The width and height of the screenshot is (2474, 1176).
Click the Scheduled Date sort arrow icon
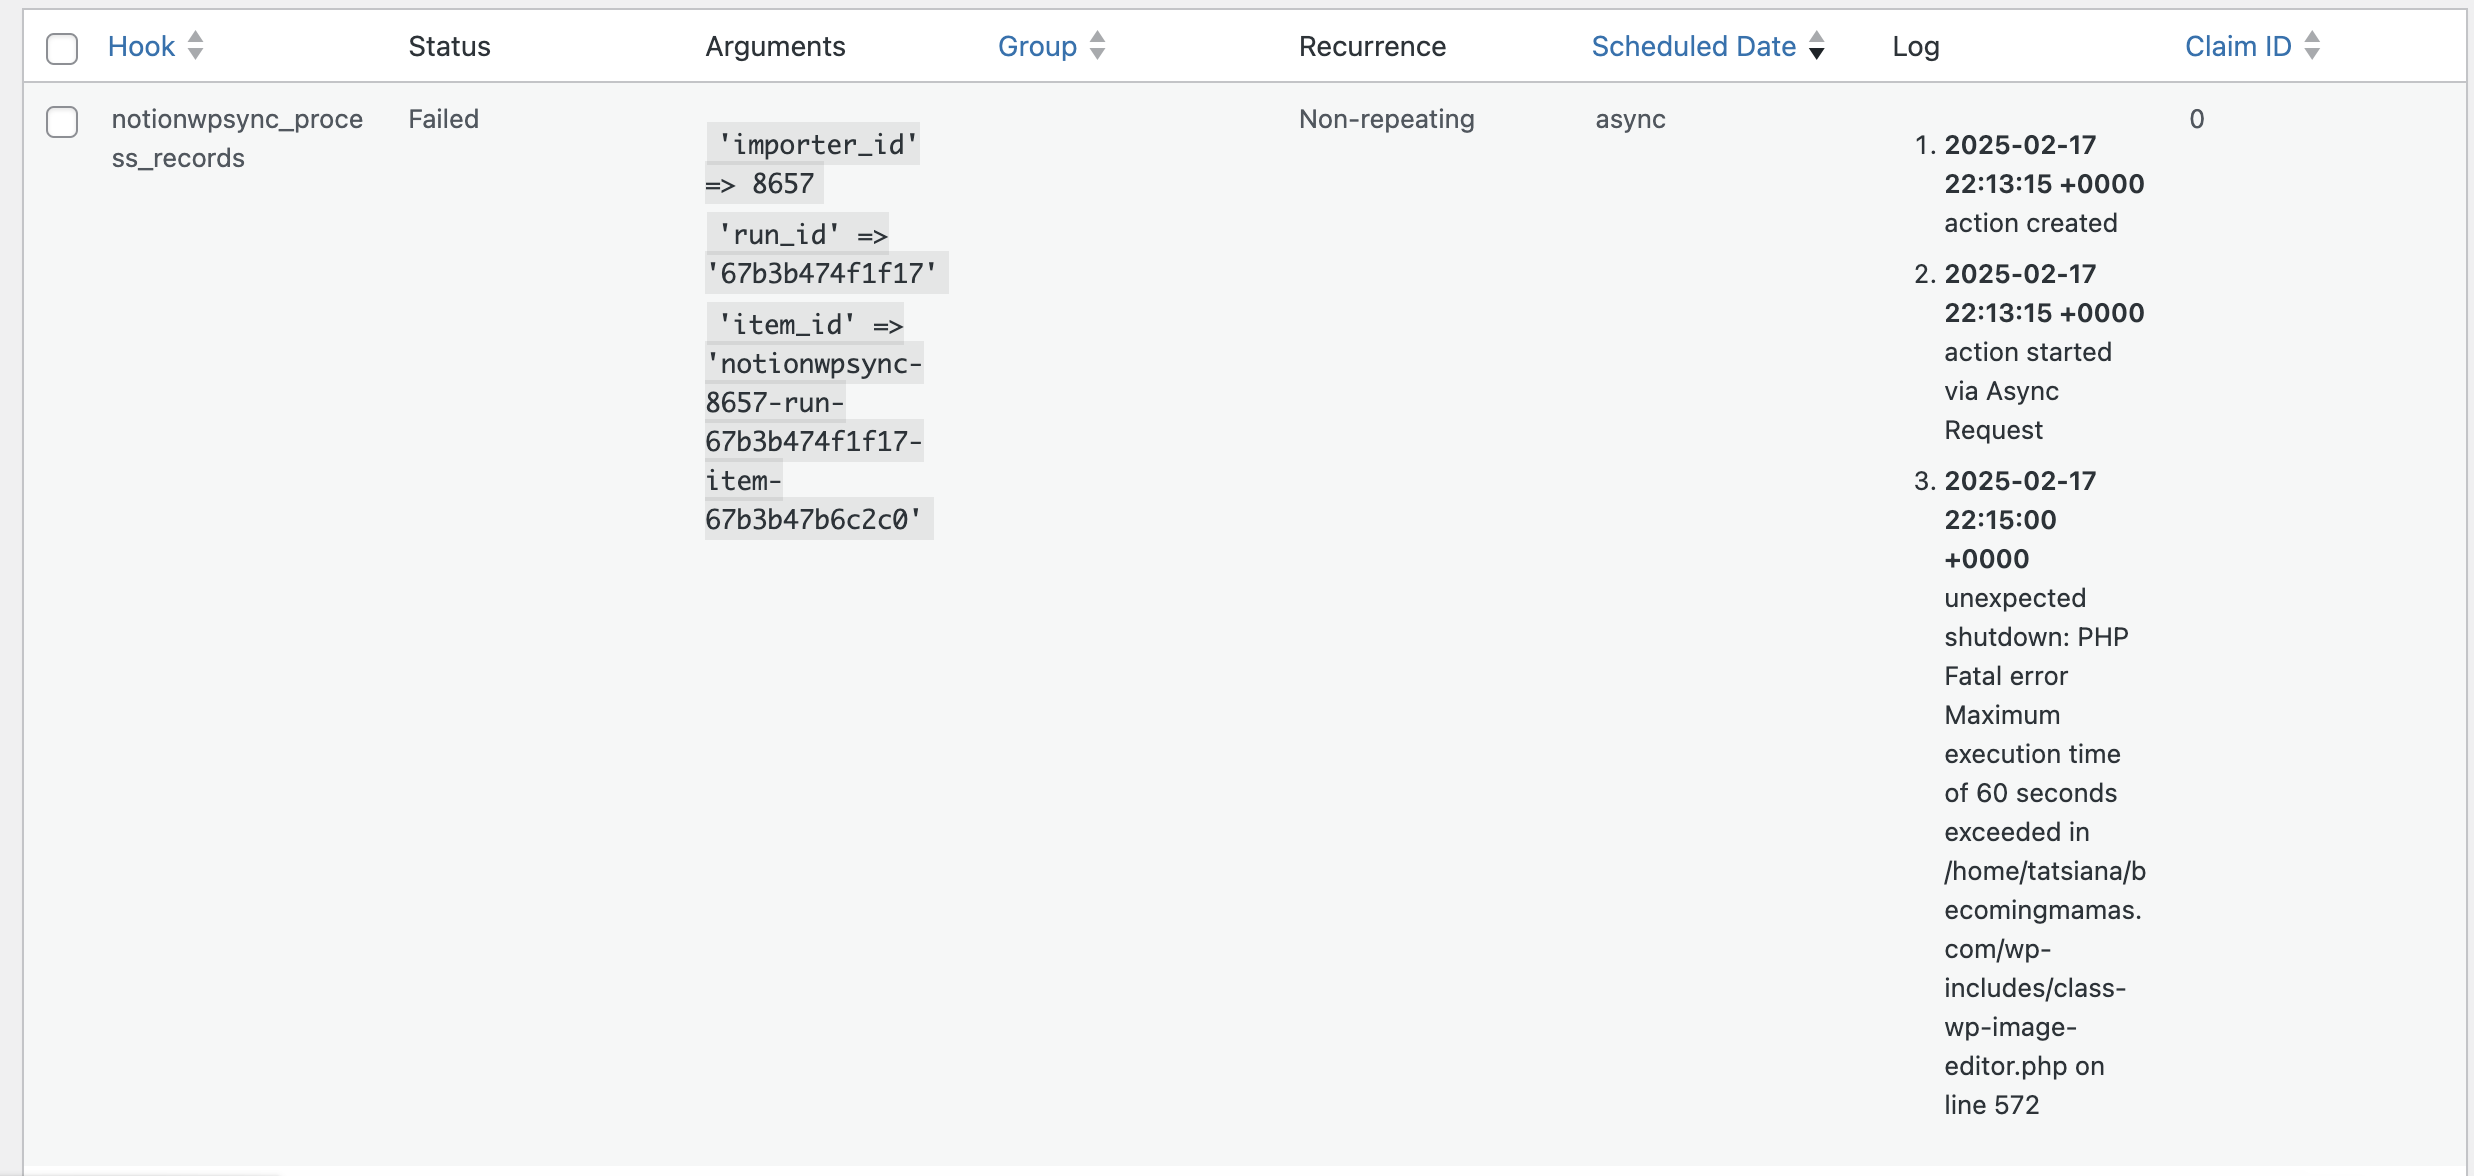click(1817, 46)
